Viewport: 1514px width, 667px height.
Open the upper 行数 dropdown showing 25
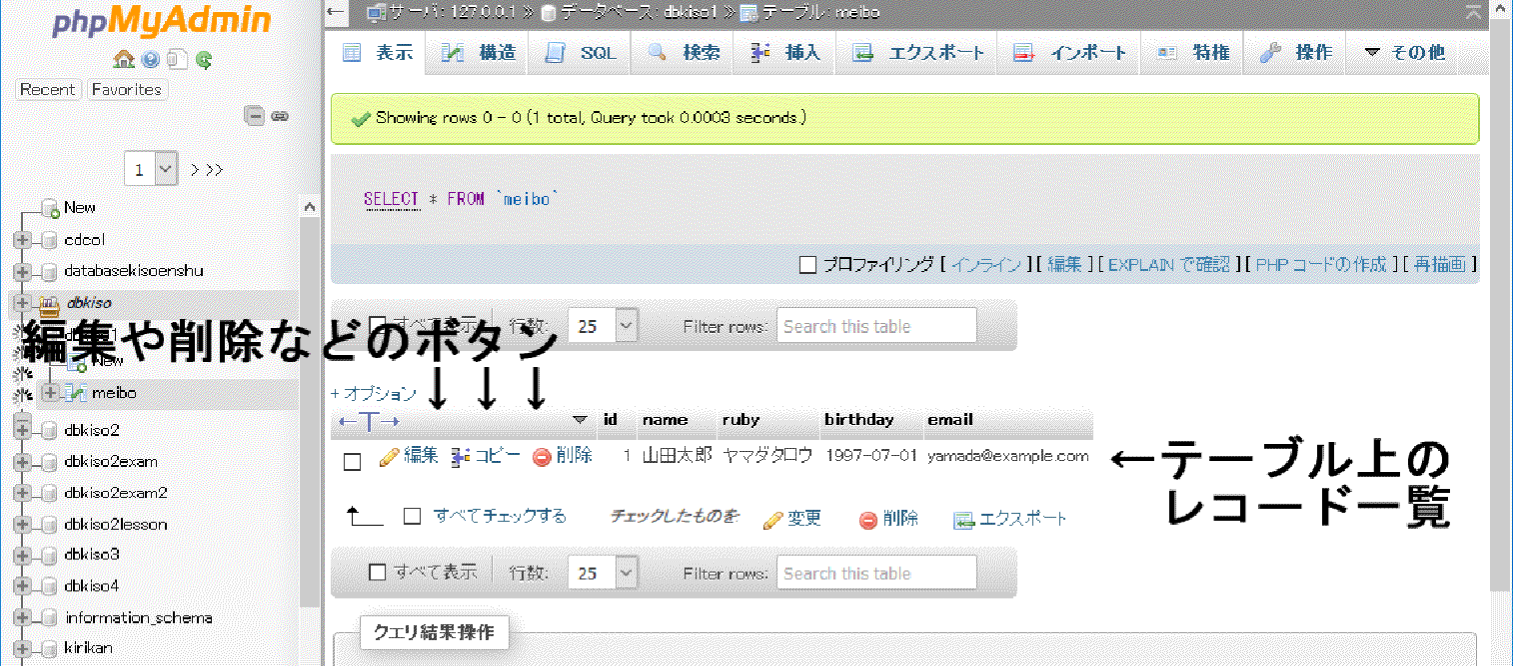tap(602, 326)
